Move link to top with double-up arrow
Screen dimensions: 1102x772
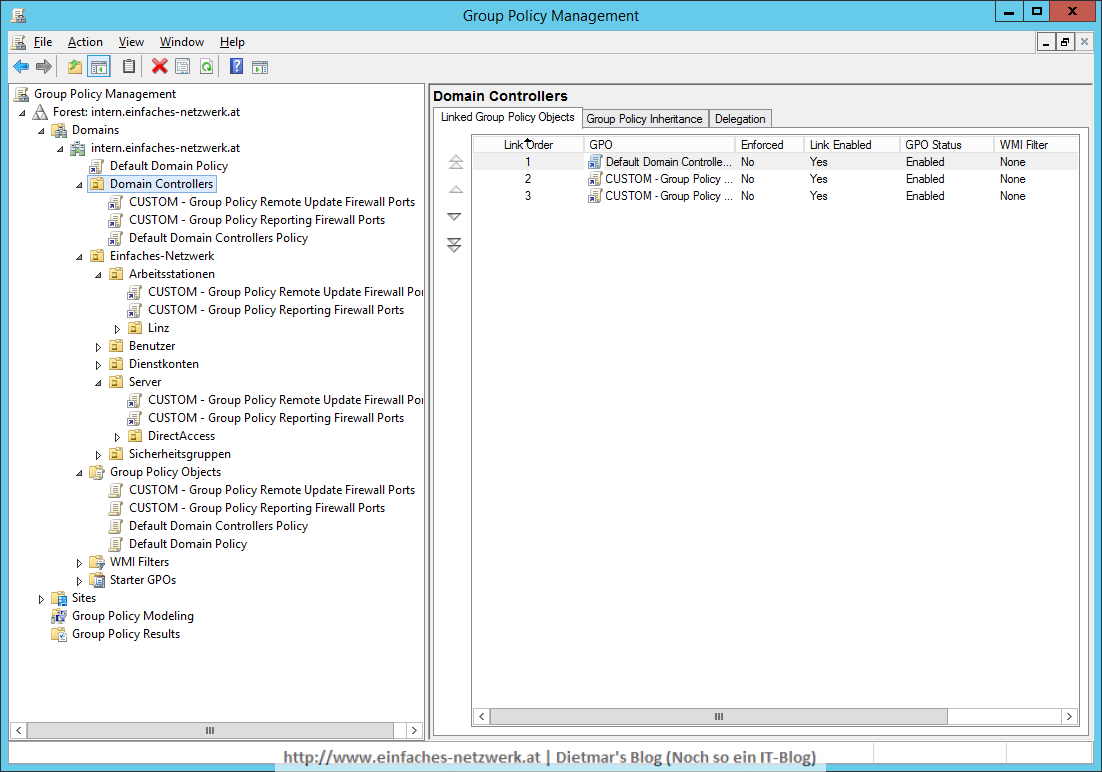455,162
